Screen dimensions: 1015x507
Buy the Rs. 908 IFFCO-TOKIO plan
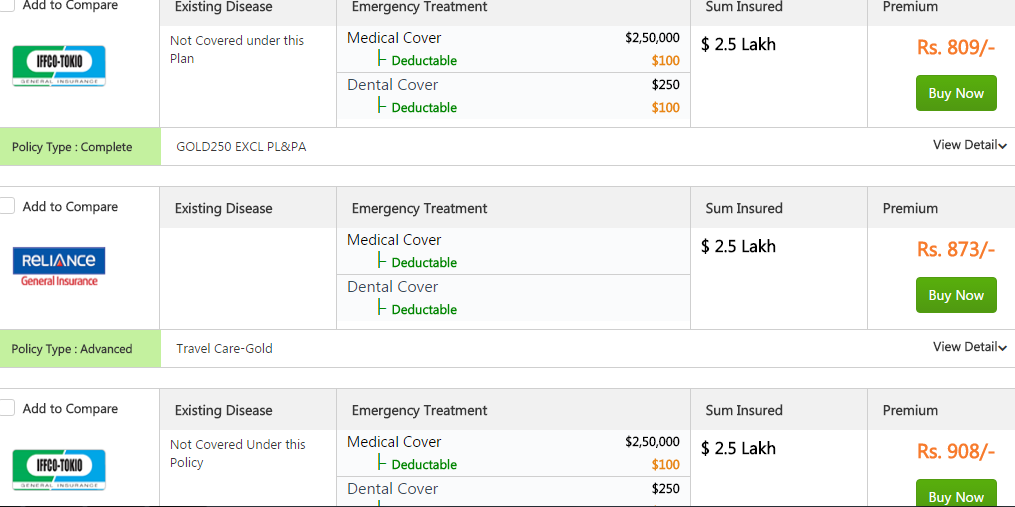(956, 493)
